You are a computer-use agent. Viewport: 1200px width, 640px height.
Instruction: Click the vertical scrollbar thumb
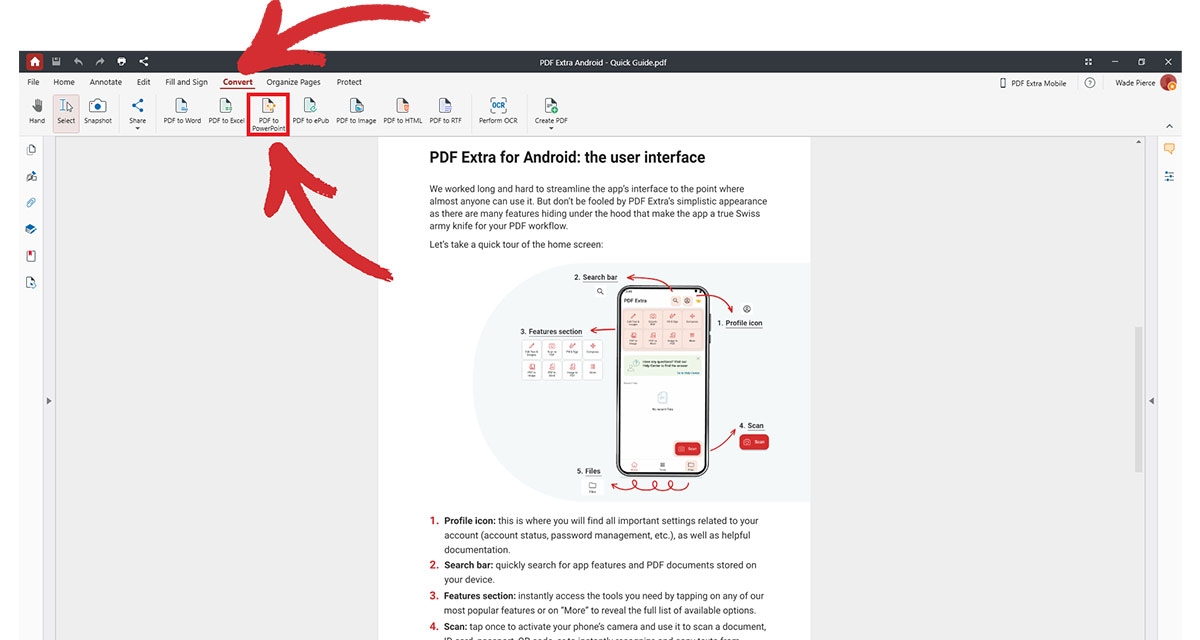(1138, 399)
